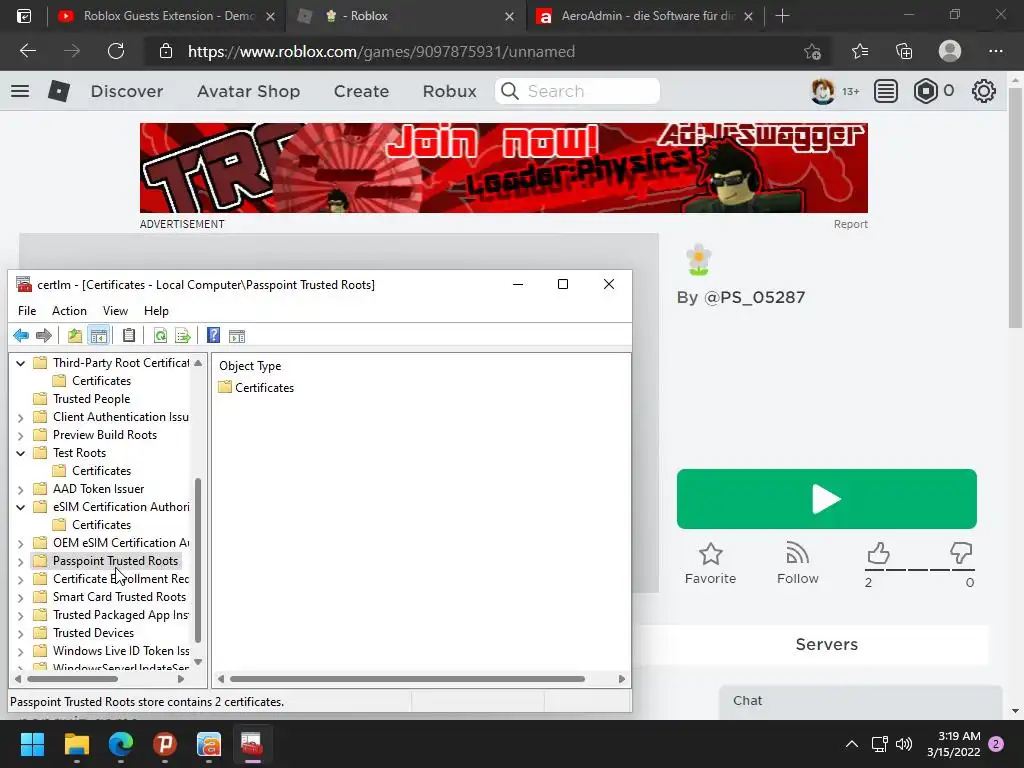Image resolution: width=1024 pixels, height=768 pixels.
Task: Select Windows Live ID Token Issuer store
Action: click(x=121, y=651)
